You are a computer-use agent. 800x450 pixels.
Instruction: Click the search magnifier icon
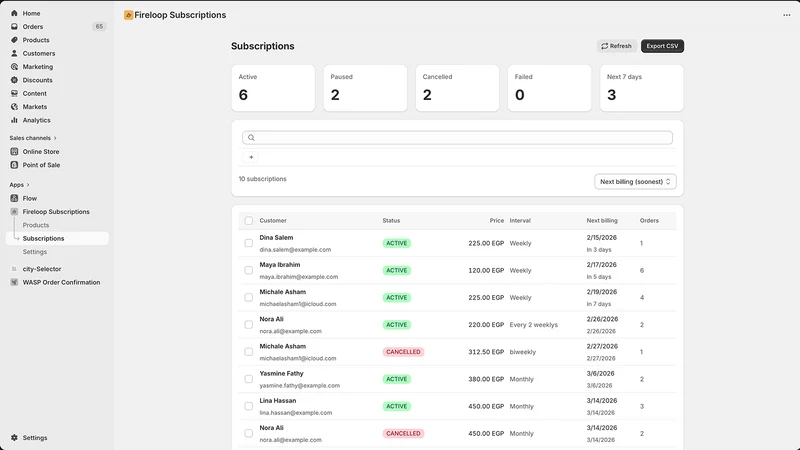click(x=251, y=138)
